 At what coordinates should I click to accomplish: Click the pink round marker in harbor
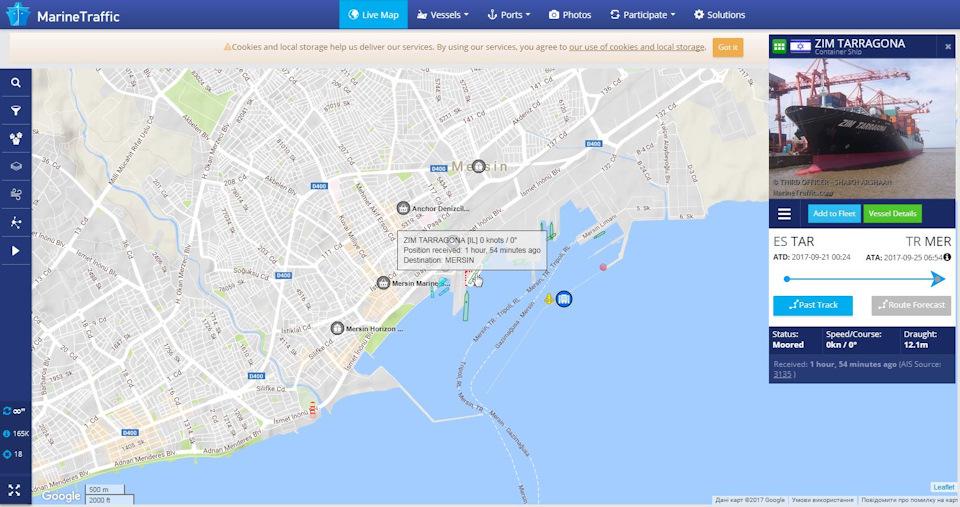pyautogui.click(x=603, y=267)
